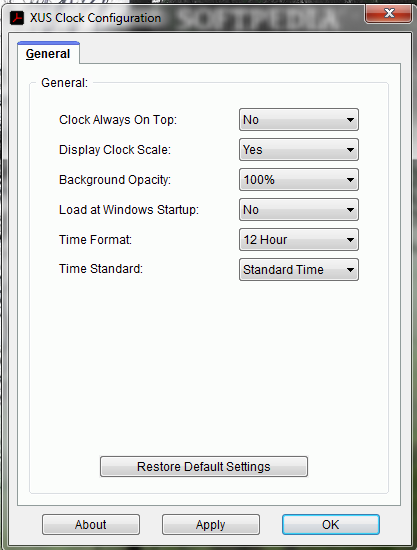This screenshot has width=417, height=550.
Task: Click Restore Default Settings button
Action: click(x=204, y=467)
